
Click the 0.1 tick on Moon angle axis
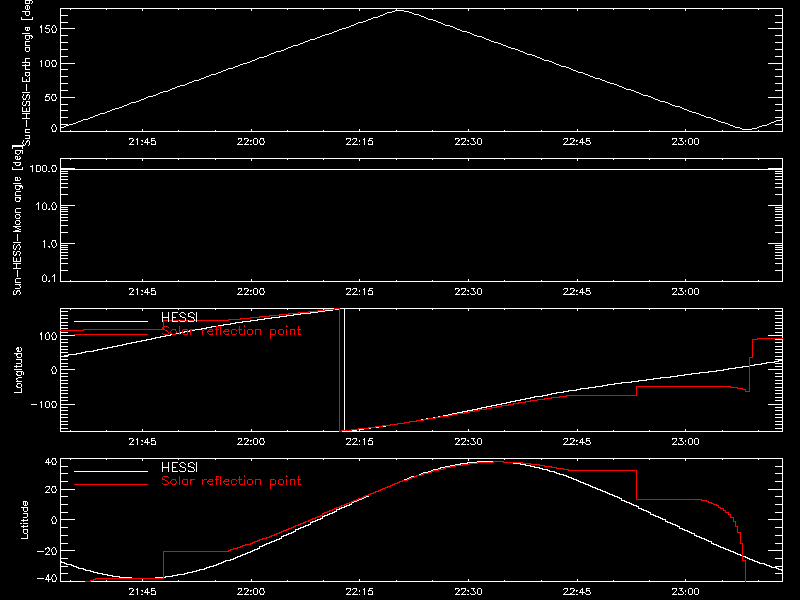(50, 279)
